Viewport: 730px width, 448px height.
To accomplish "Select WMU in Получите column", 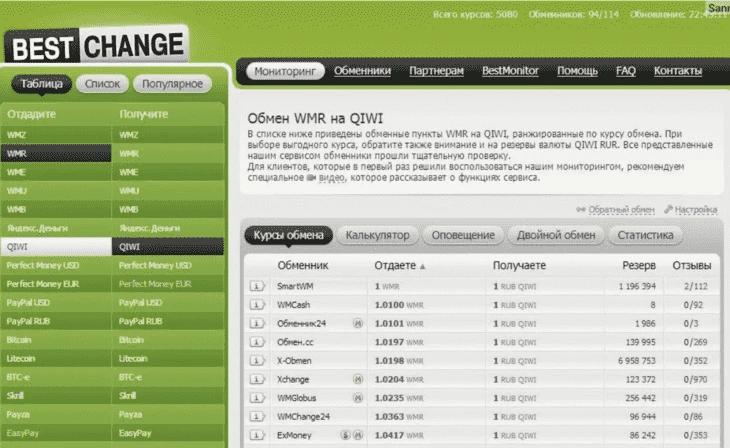I will tap(168, 191).
